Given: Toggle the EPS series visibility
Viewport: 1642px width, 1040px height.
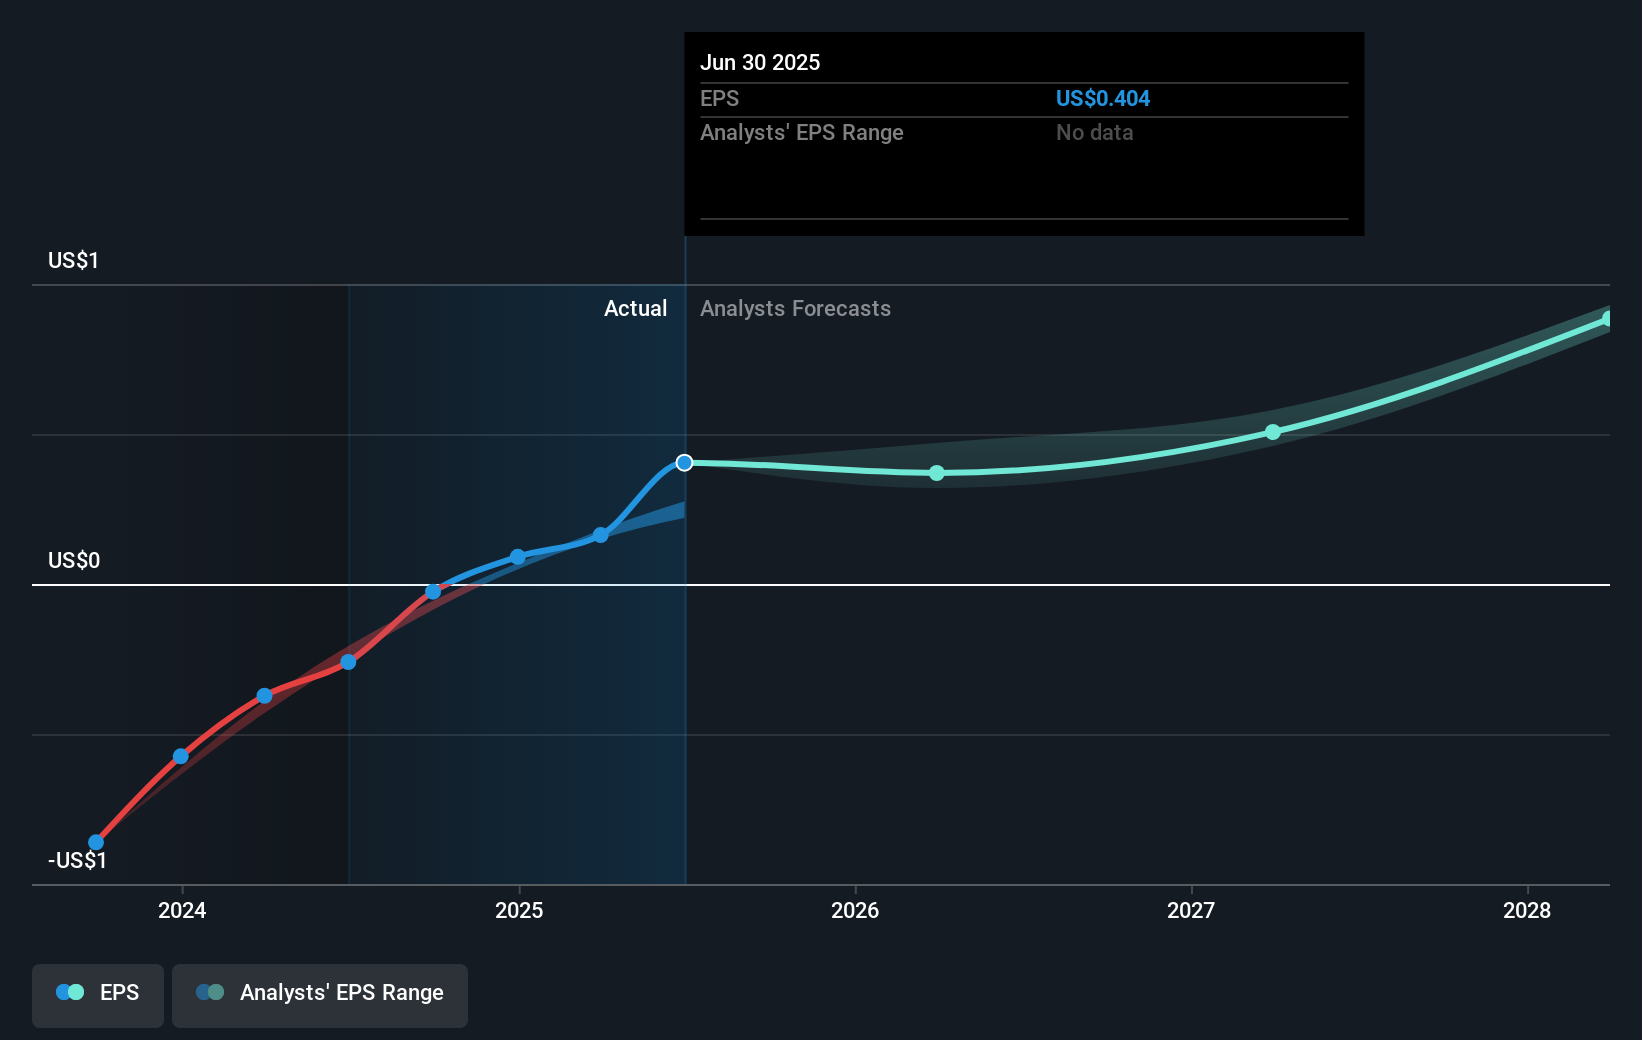Looking at the screenshot, I should click(x=97, y=994).
